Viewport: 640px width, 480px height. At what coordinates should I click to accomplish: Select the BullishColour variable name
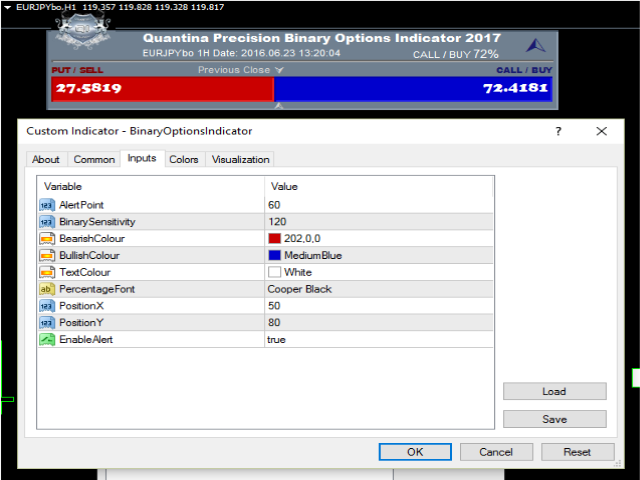89,256
